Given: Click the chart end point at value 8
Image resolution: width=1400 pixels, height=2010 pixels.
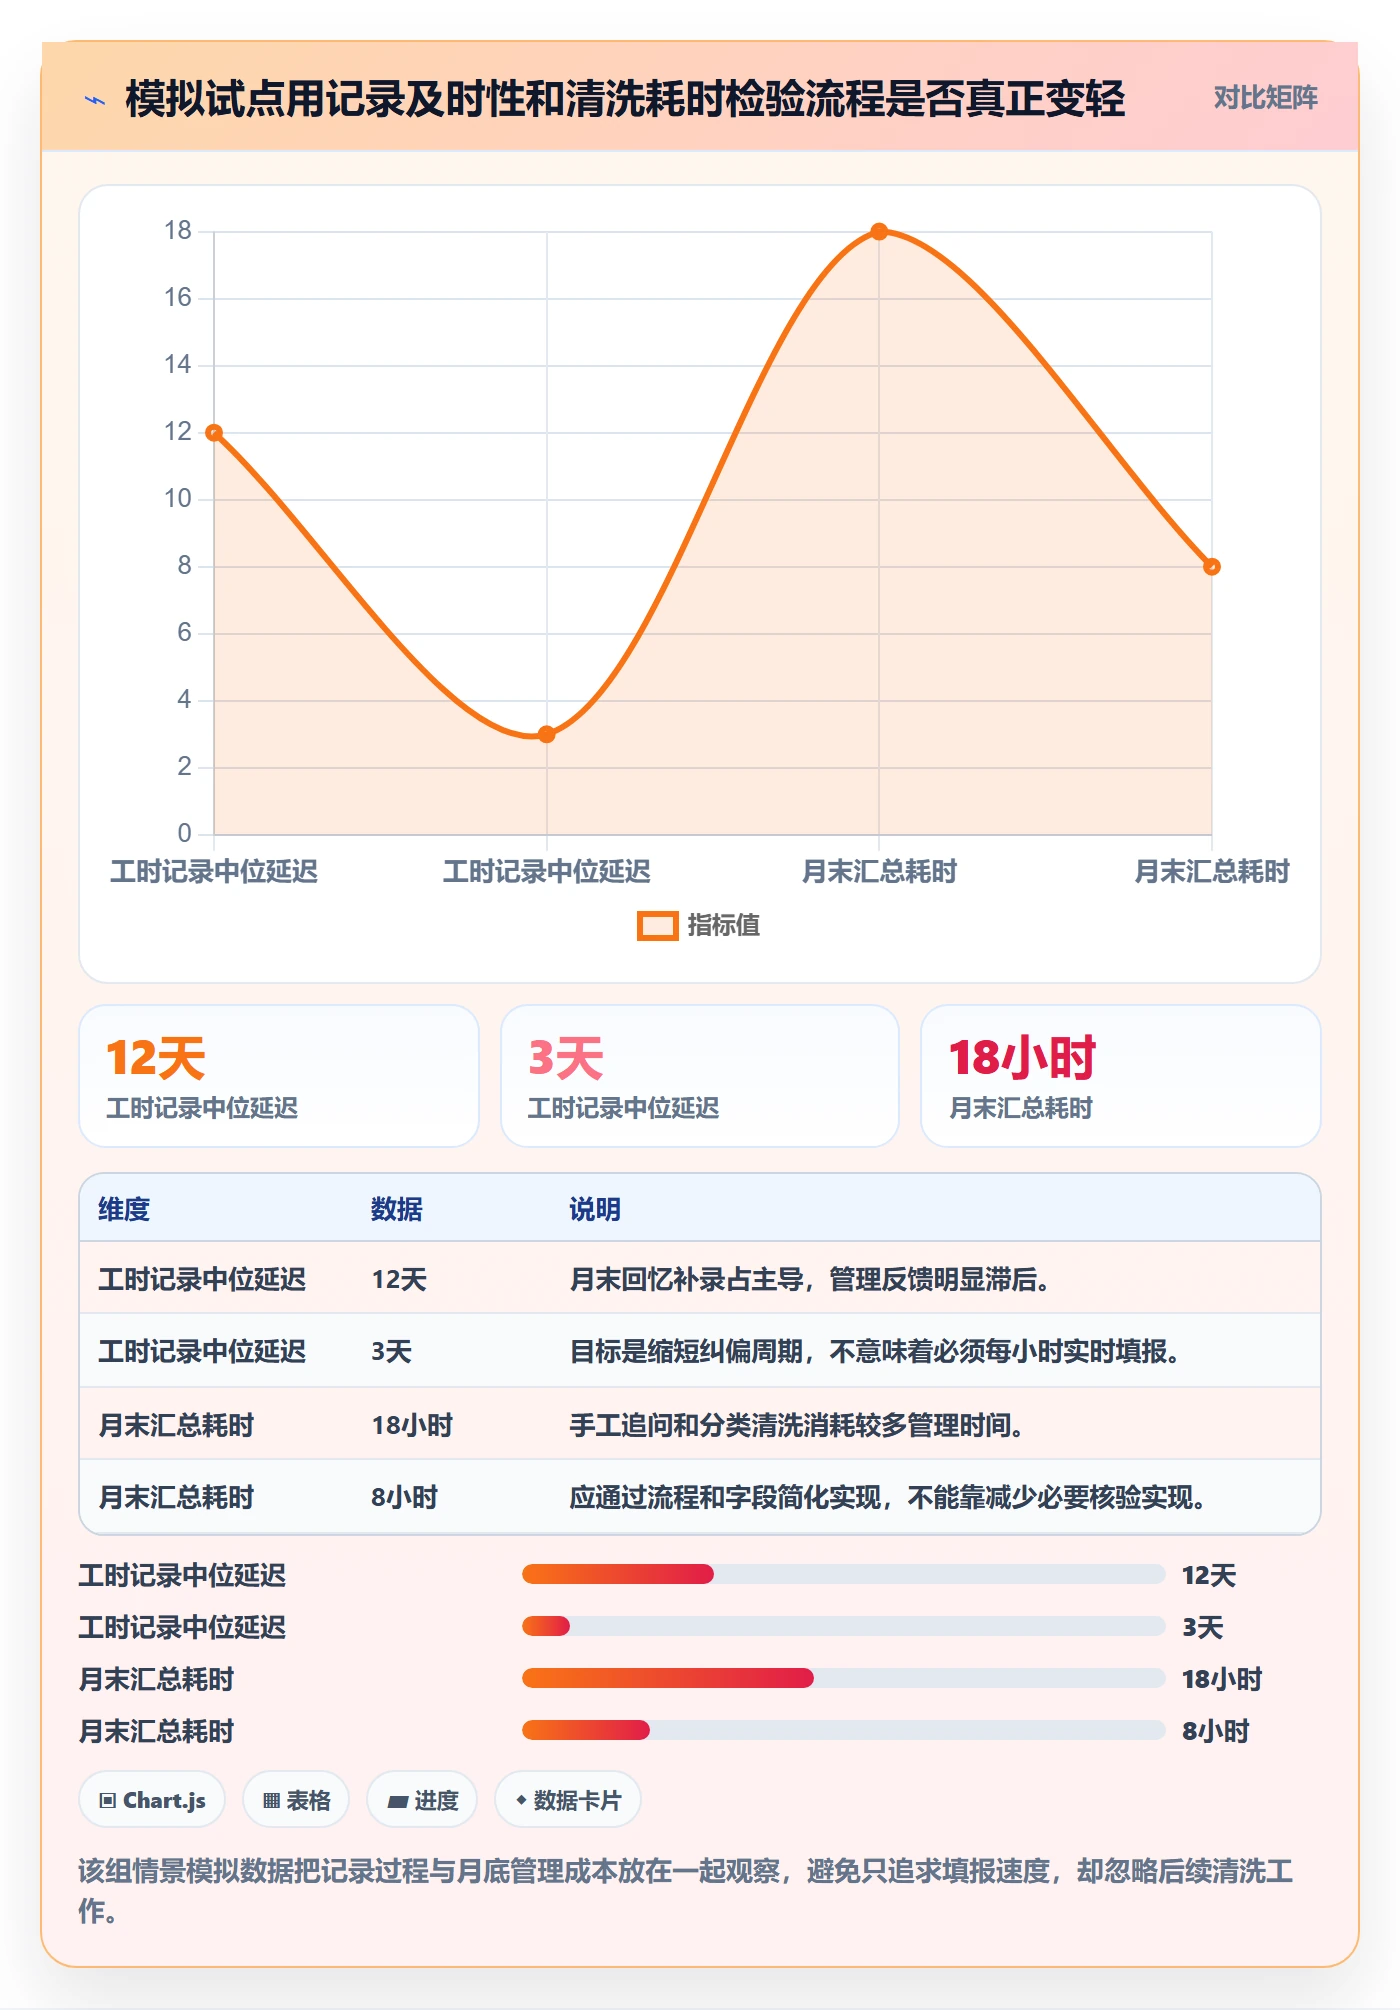Looking at the screenshot, I should tap(1212, 567).
